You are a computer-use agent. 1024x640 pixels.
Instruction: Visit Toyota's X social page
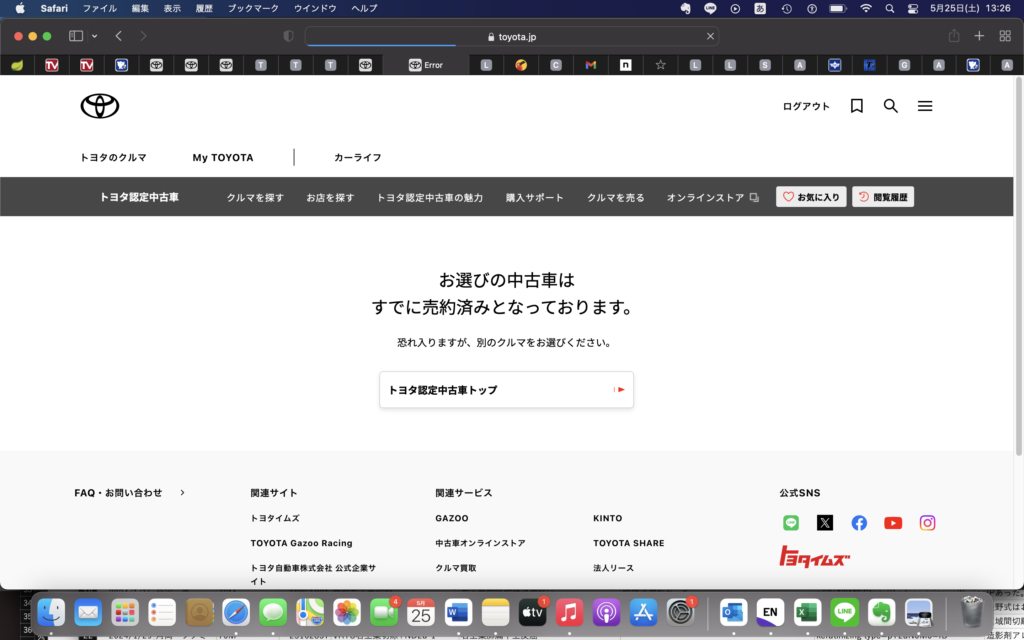(825, 523)
